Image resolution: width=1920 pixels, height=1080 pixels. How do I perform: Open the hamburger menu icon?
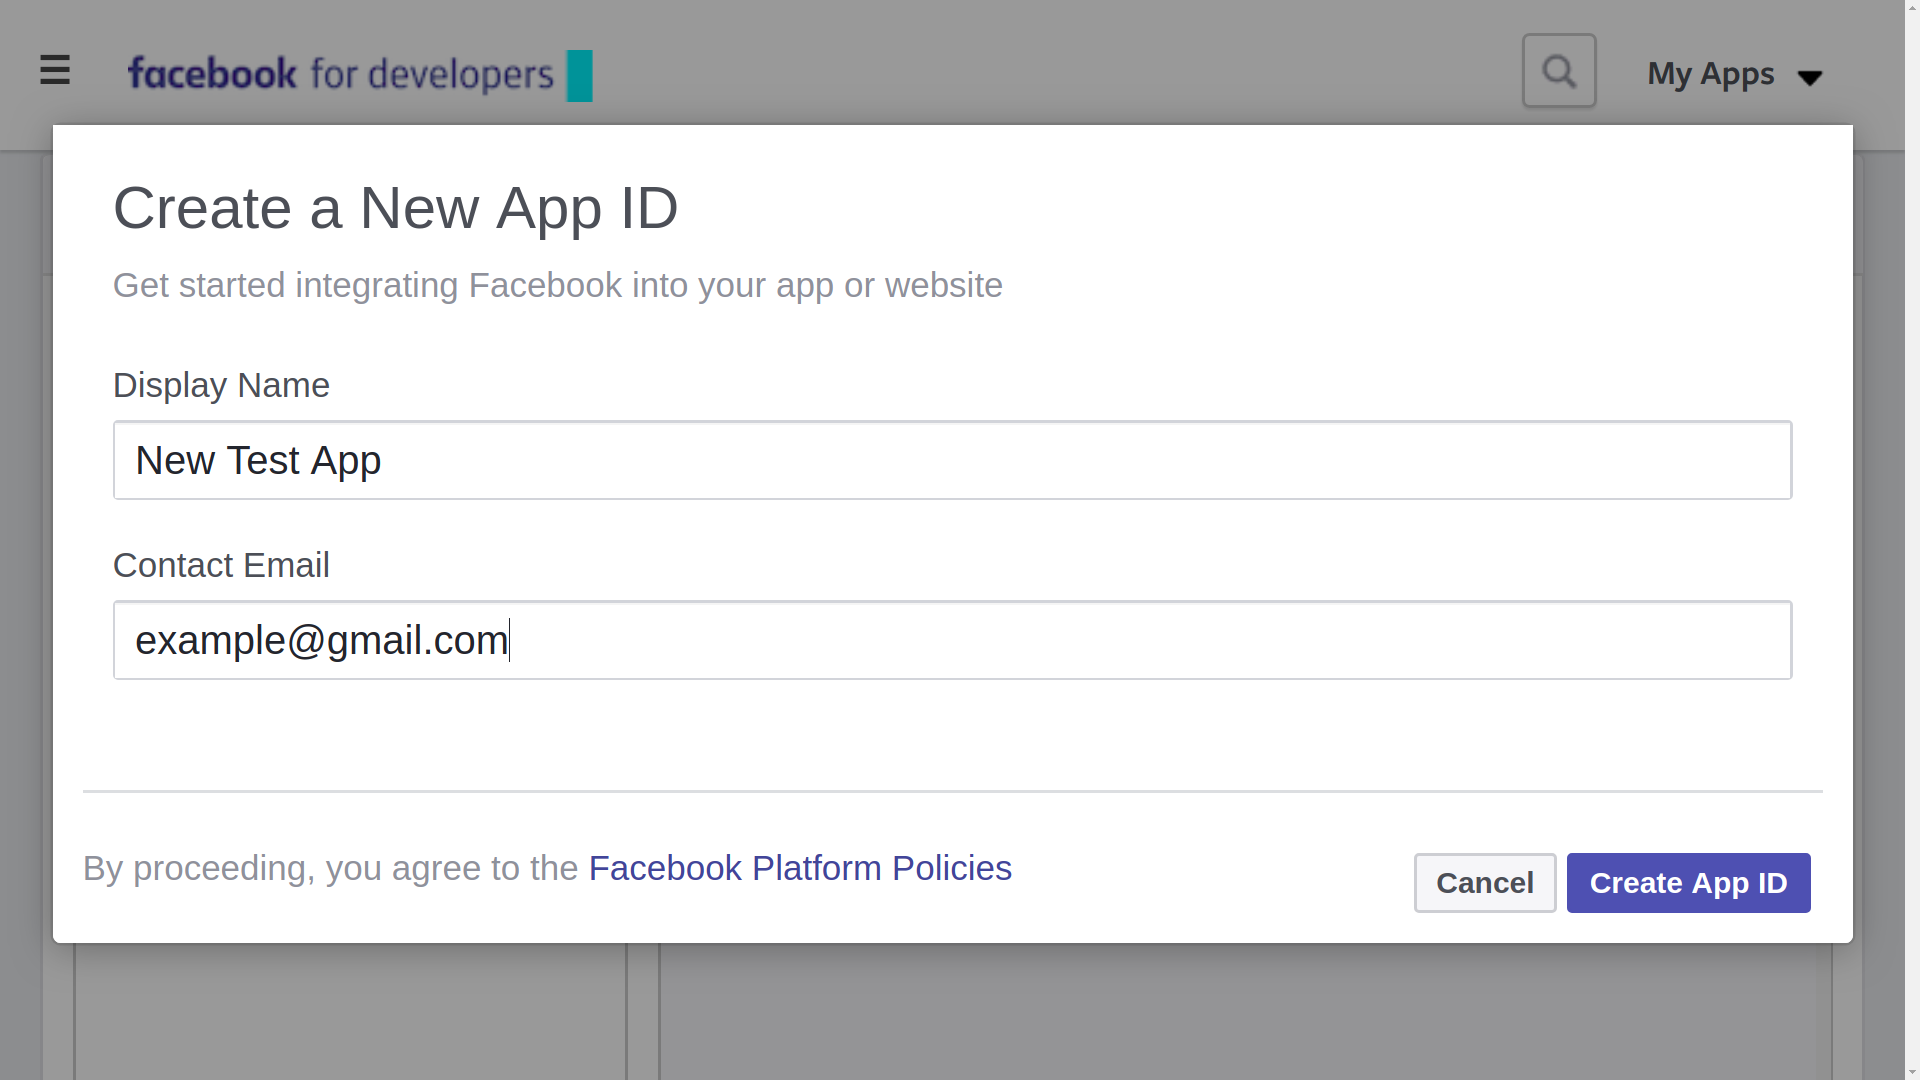click(x=55, y=71)
